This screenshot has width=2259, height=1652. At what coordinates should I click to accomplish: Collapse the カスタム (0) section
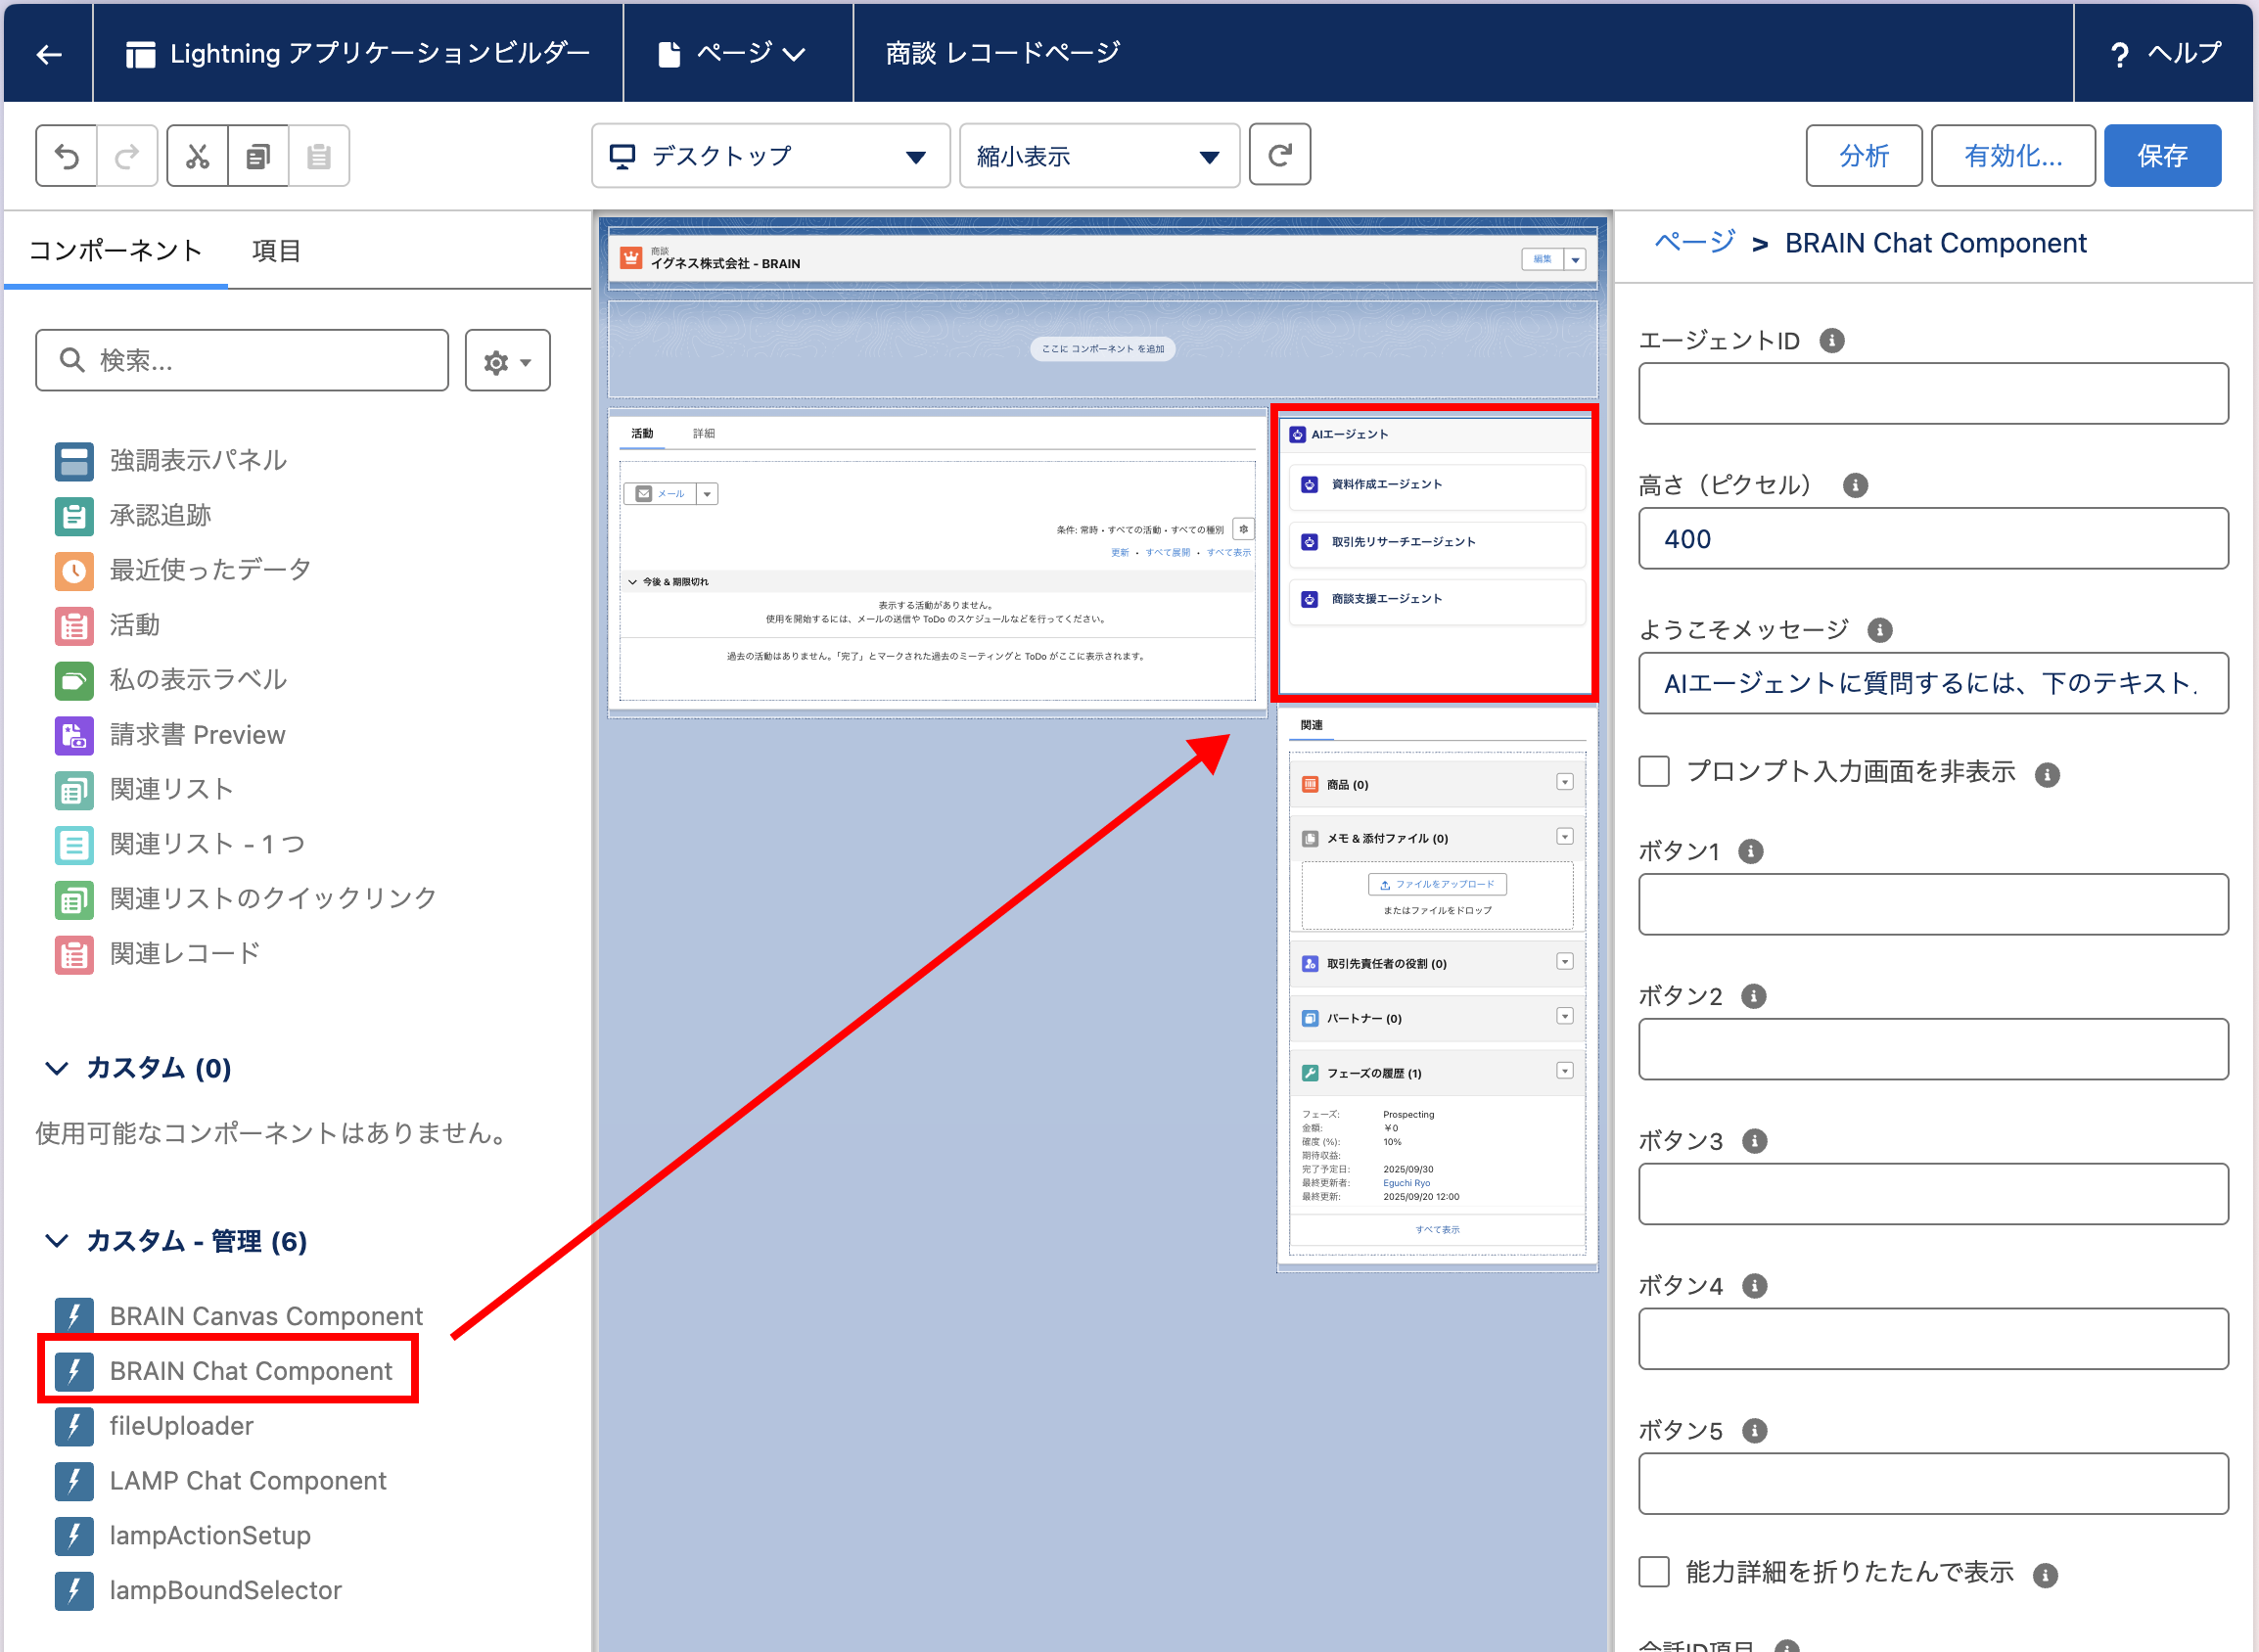pyautogui.click(x=57, y=1068)
